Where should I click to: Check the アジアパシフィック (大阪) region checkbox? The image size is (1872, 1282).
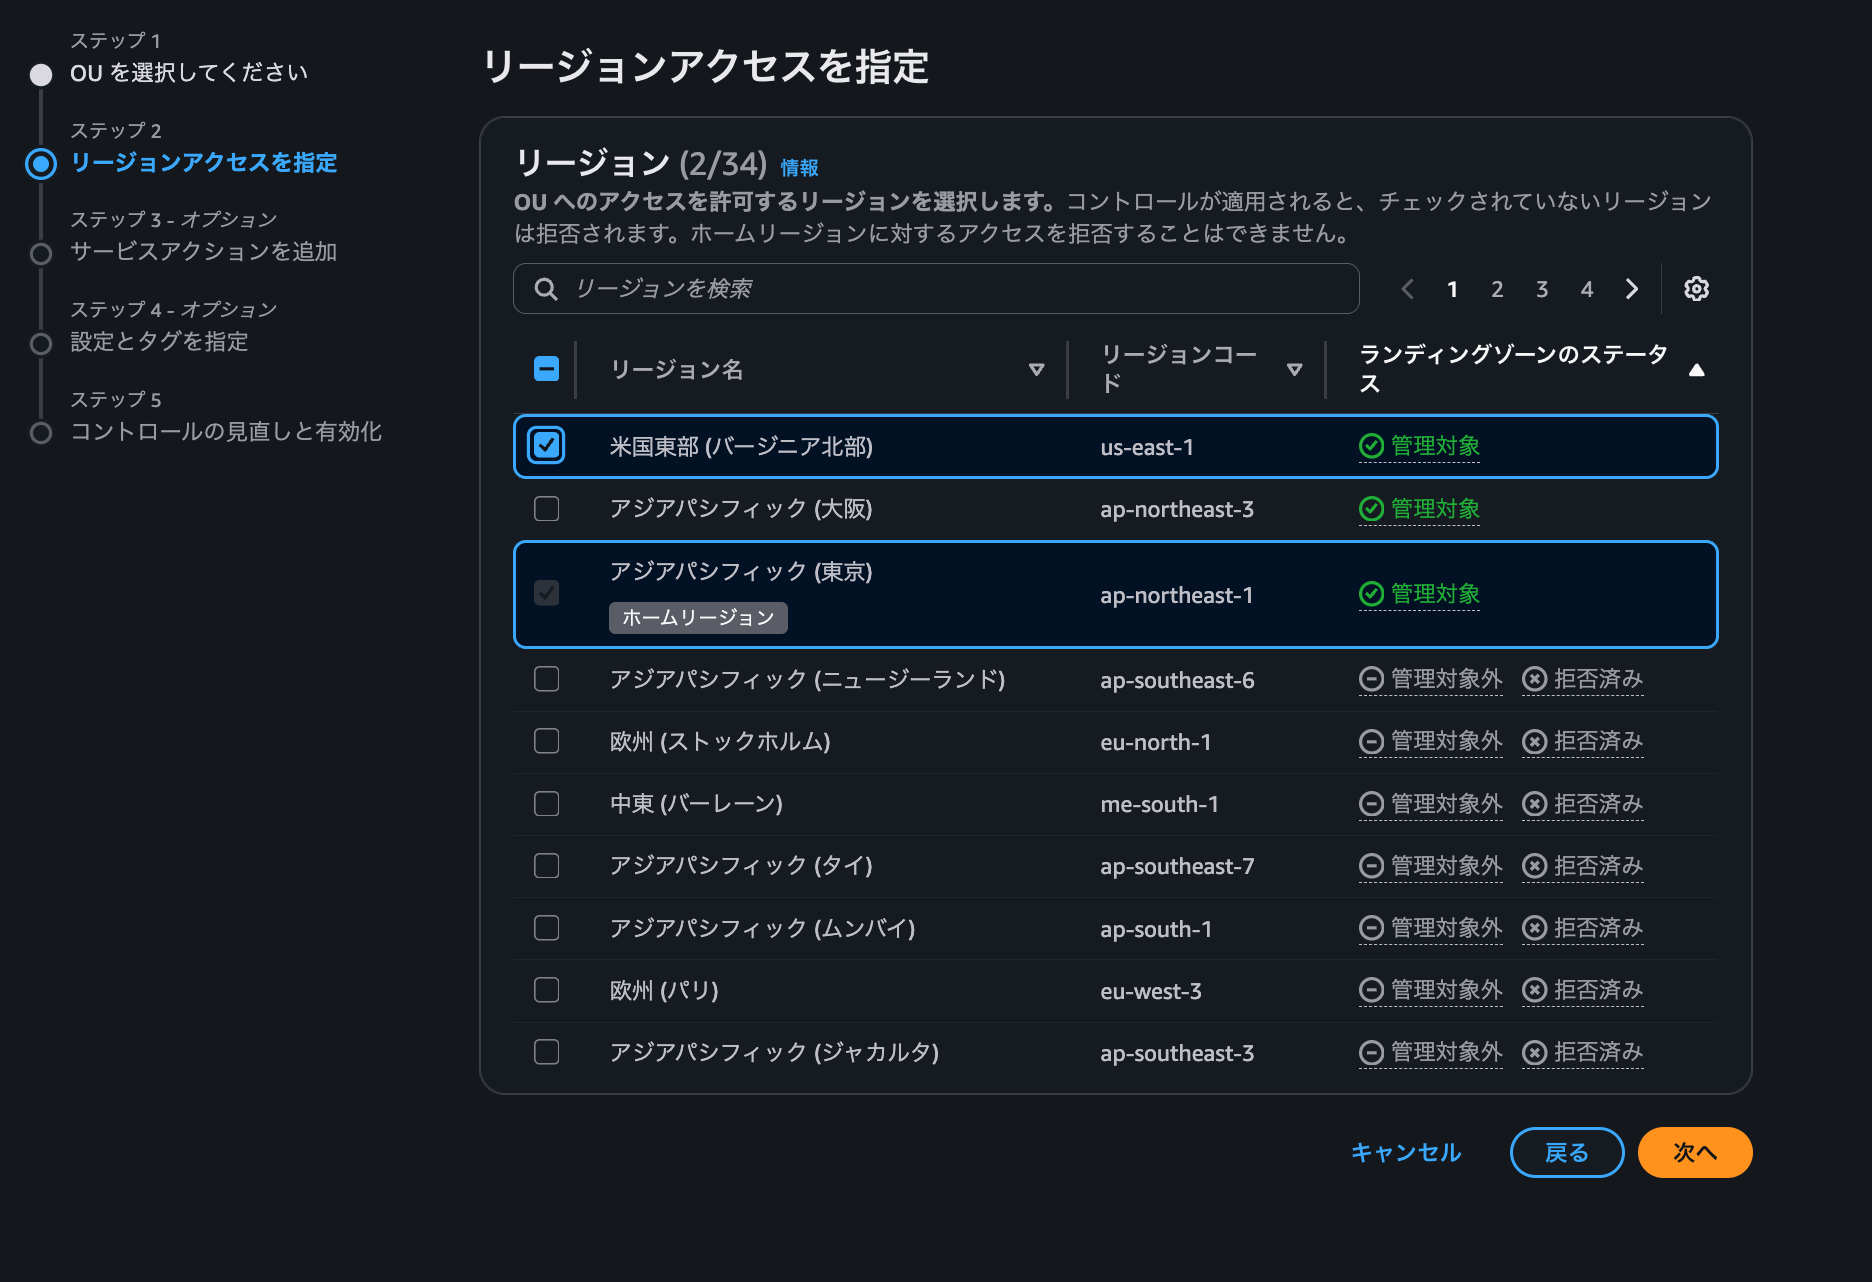tap(546, 509)
